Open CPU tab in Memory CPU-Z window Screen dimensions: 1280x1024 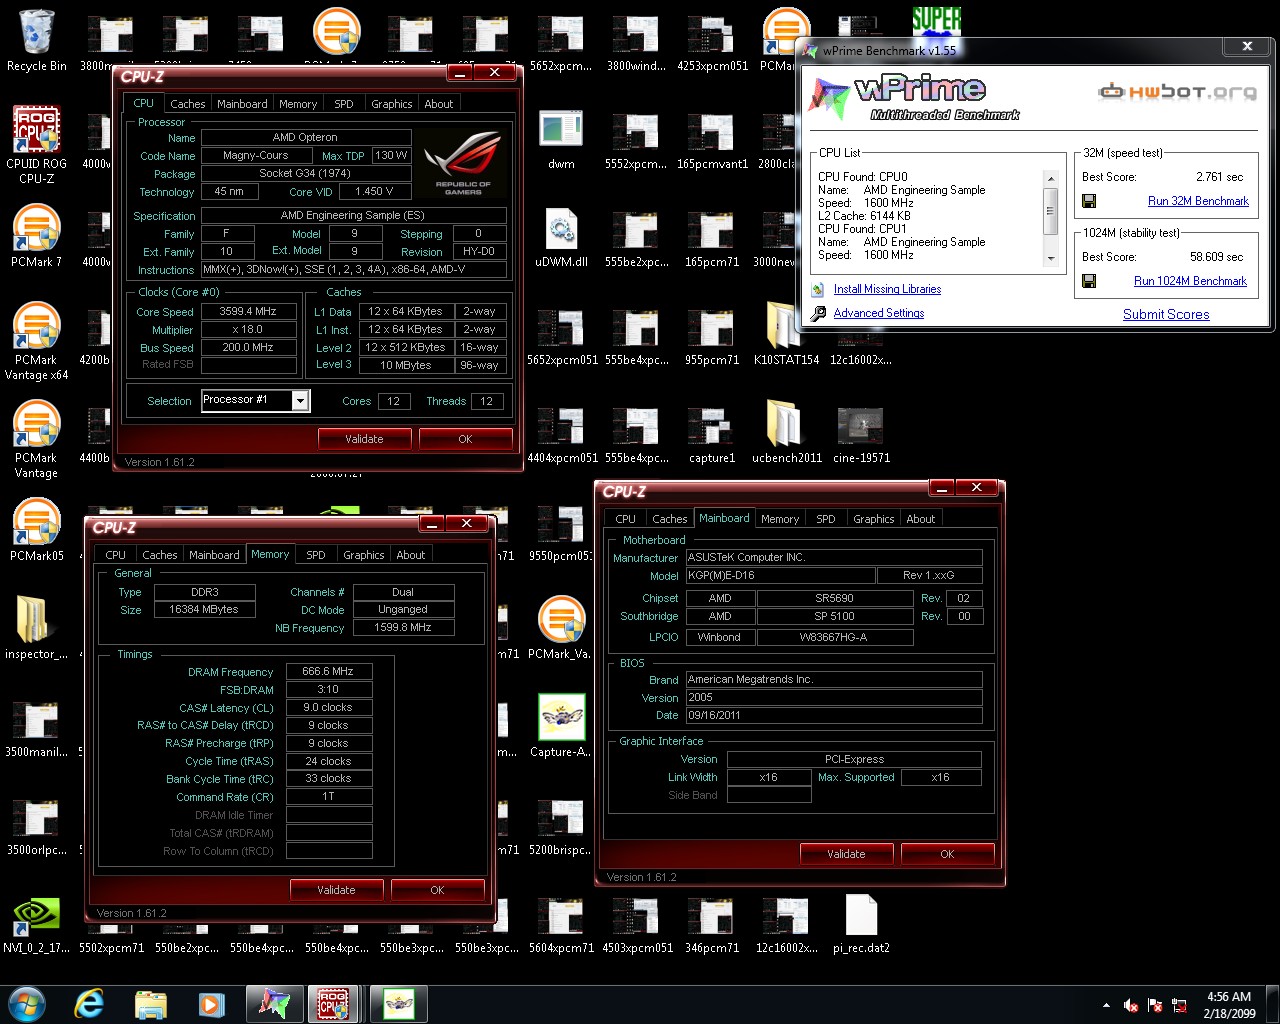click(116, 555)
